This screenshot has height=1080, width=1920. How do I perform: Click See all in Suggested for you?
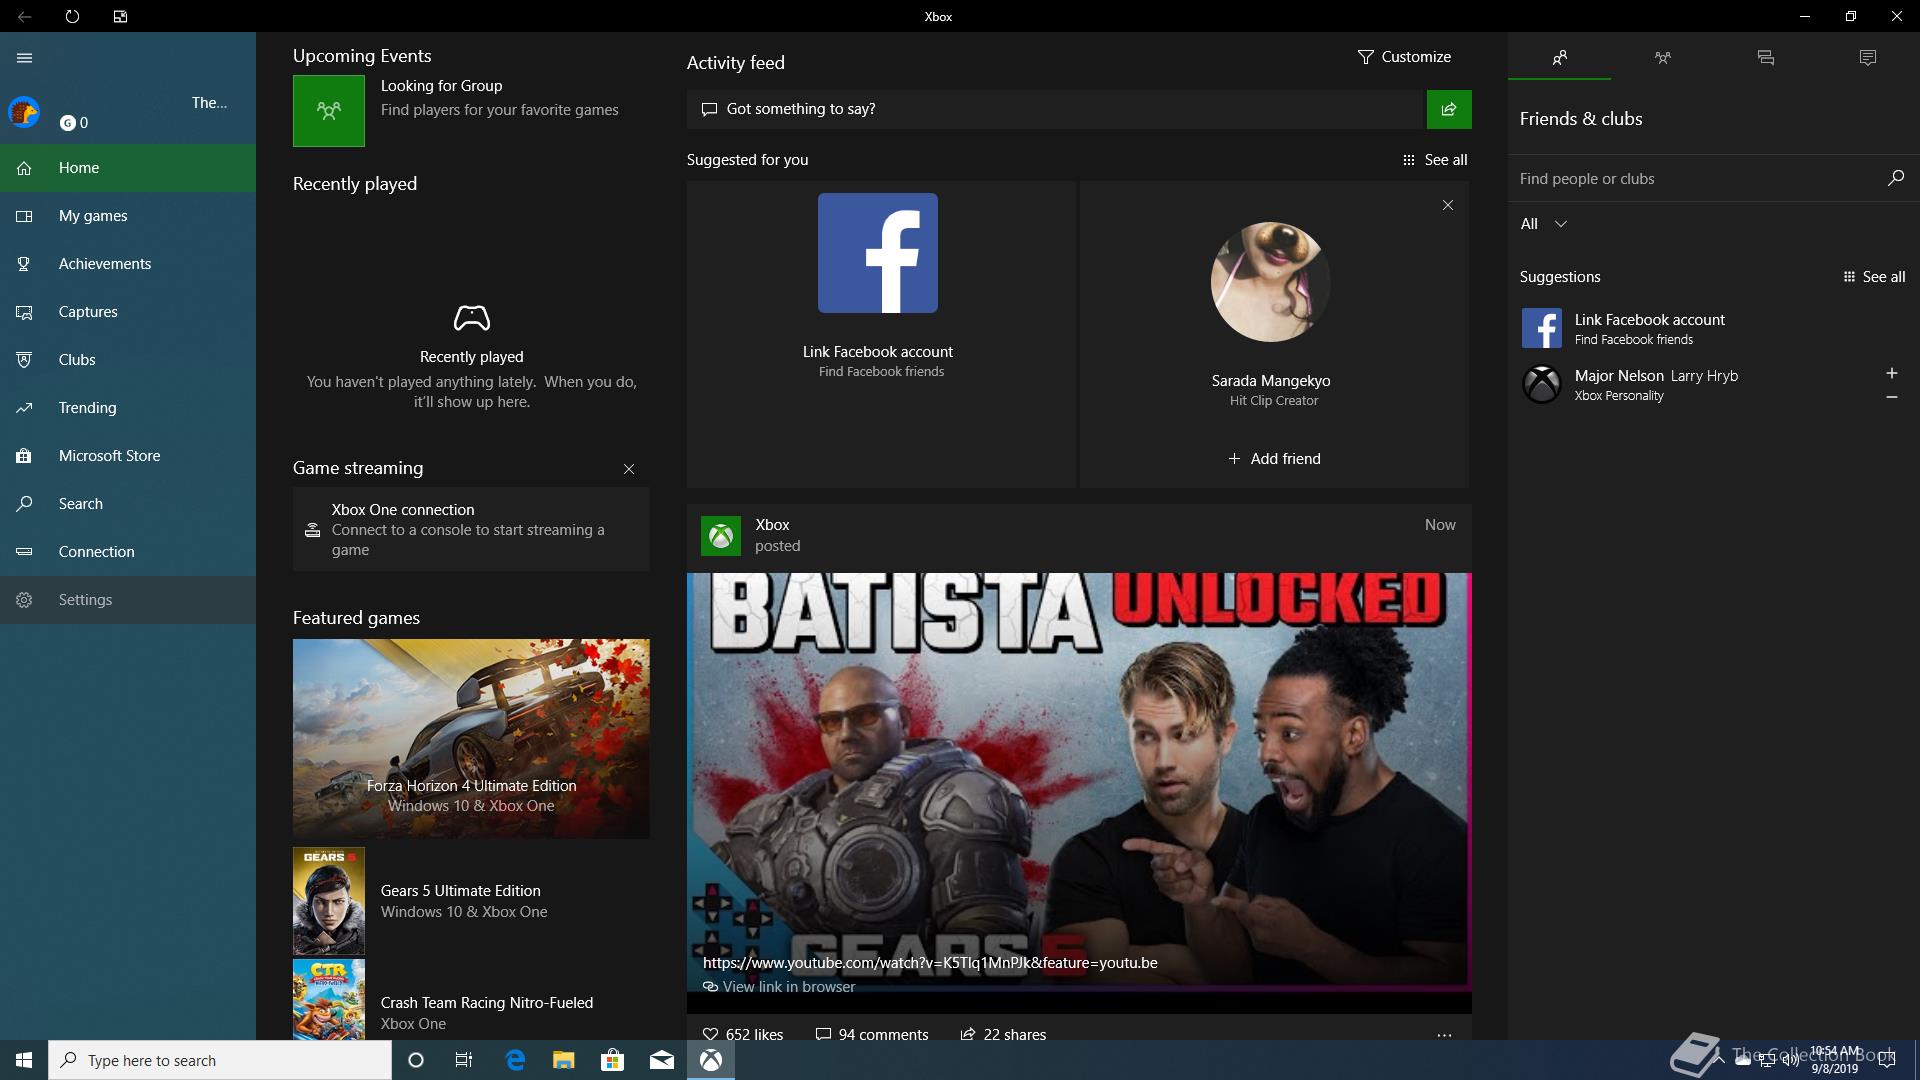click(1435, 160)
